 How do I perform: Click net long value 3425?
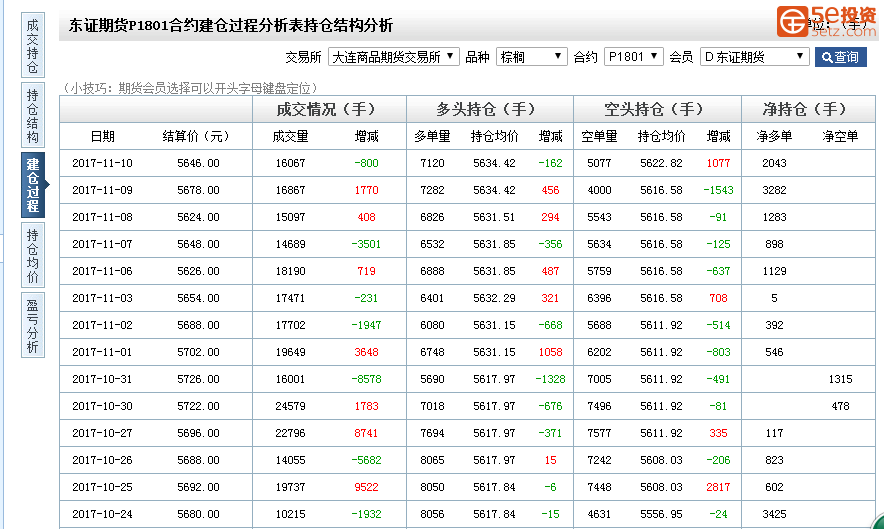[x=774, y=514]
